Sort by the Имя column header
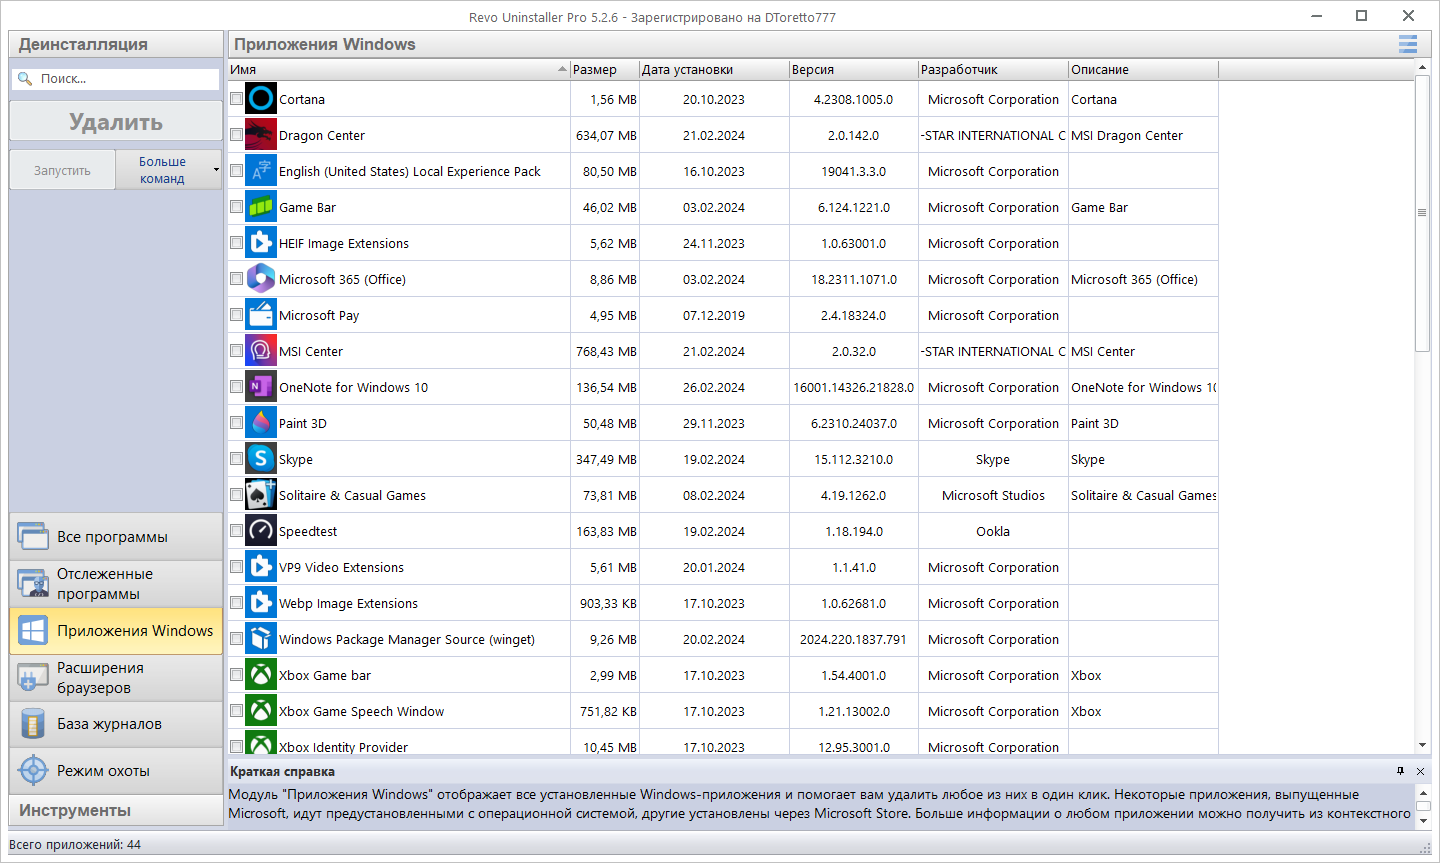The width and height of the screenshot is (1440, 863). tap(399, 70)
